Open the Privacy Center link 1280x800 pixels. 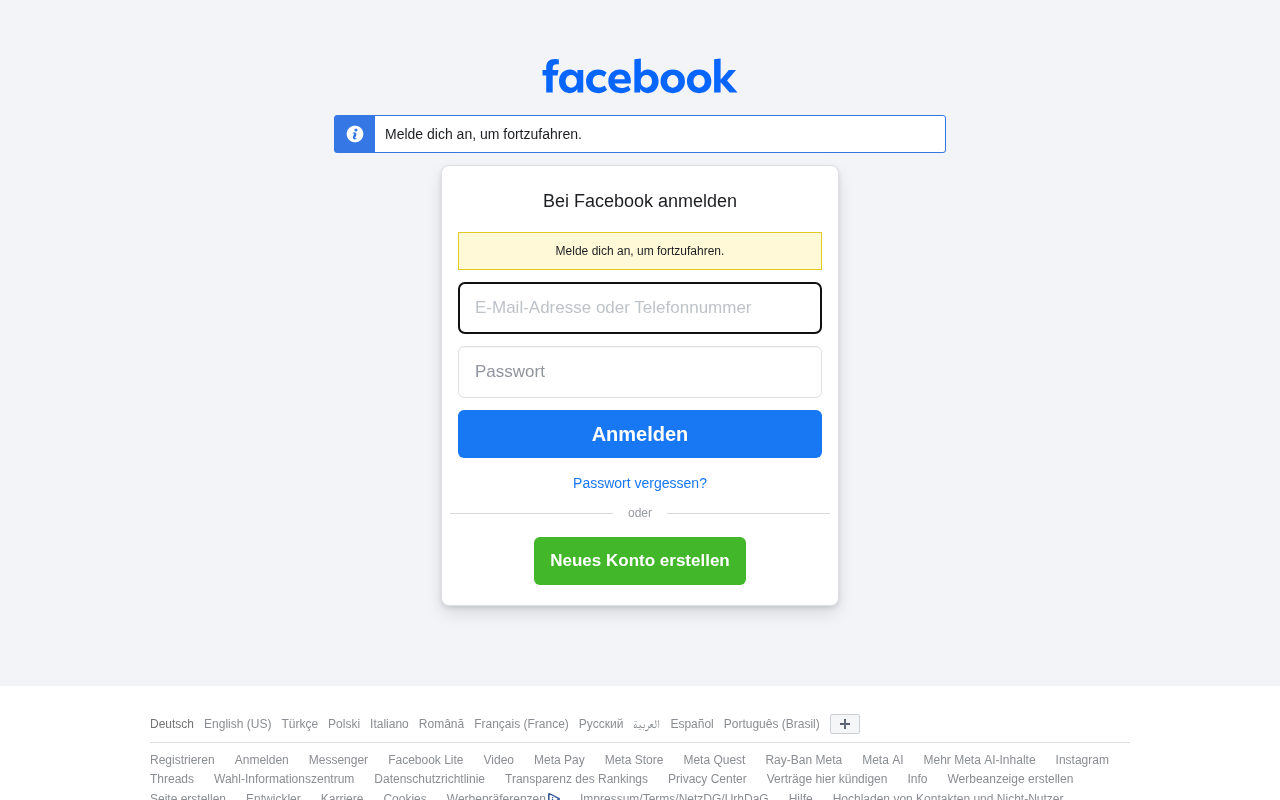pyautogui.click(x=707, y=779)
